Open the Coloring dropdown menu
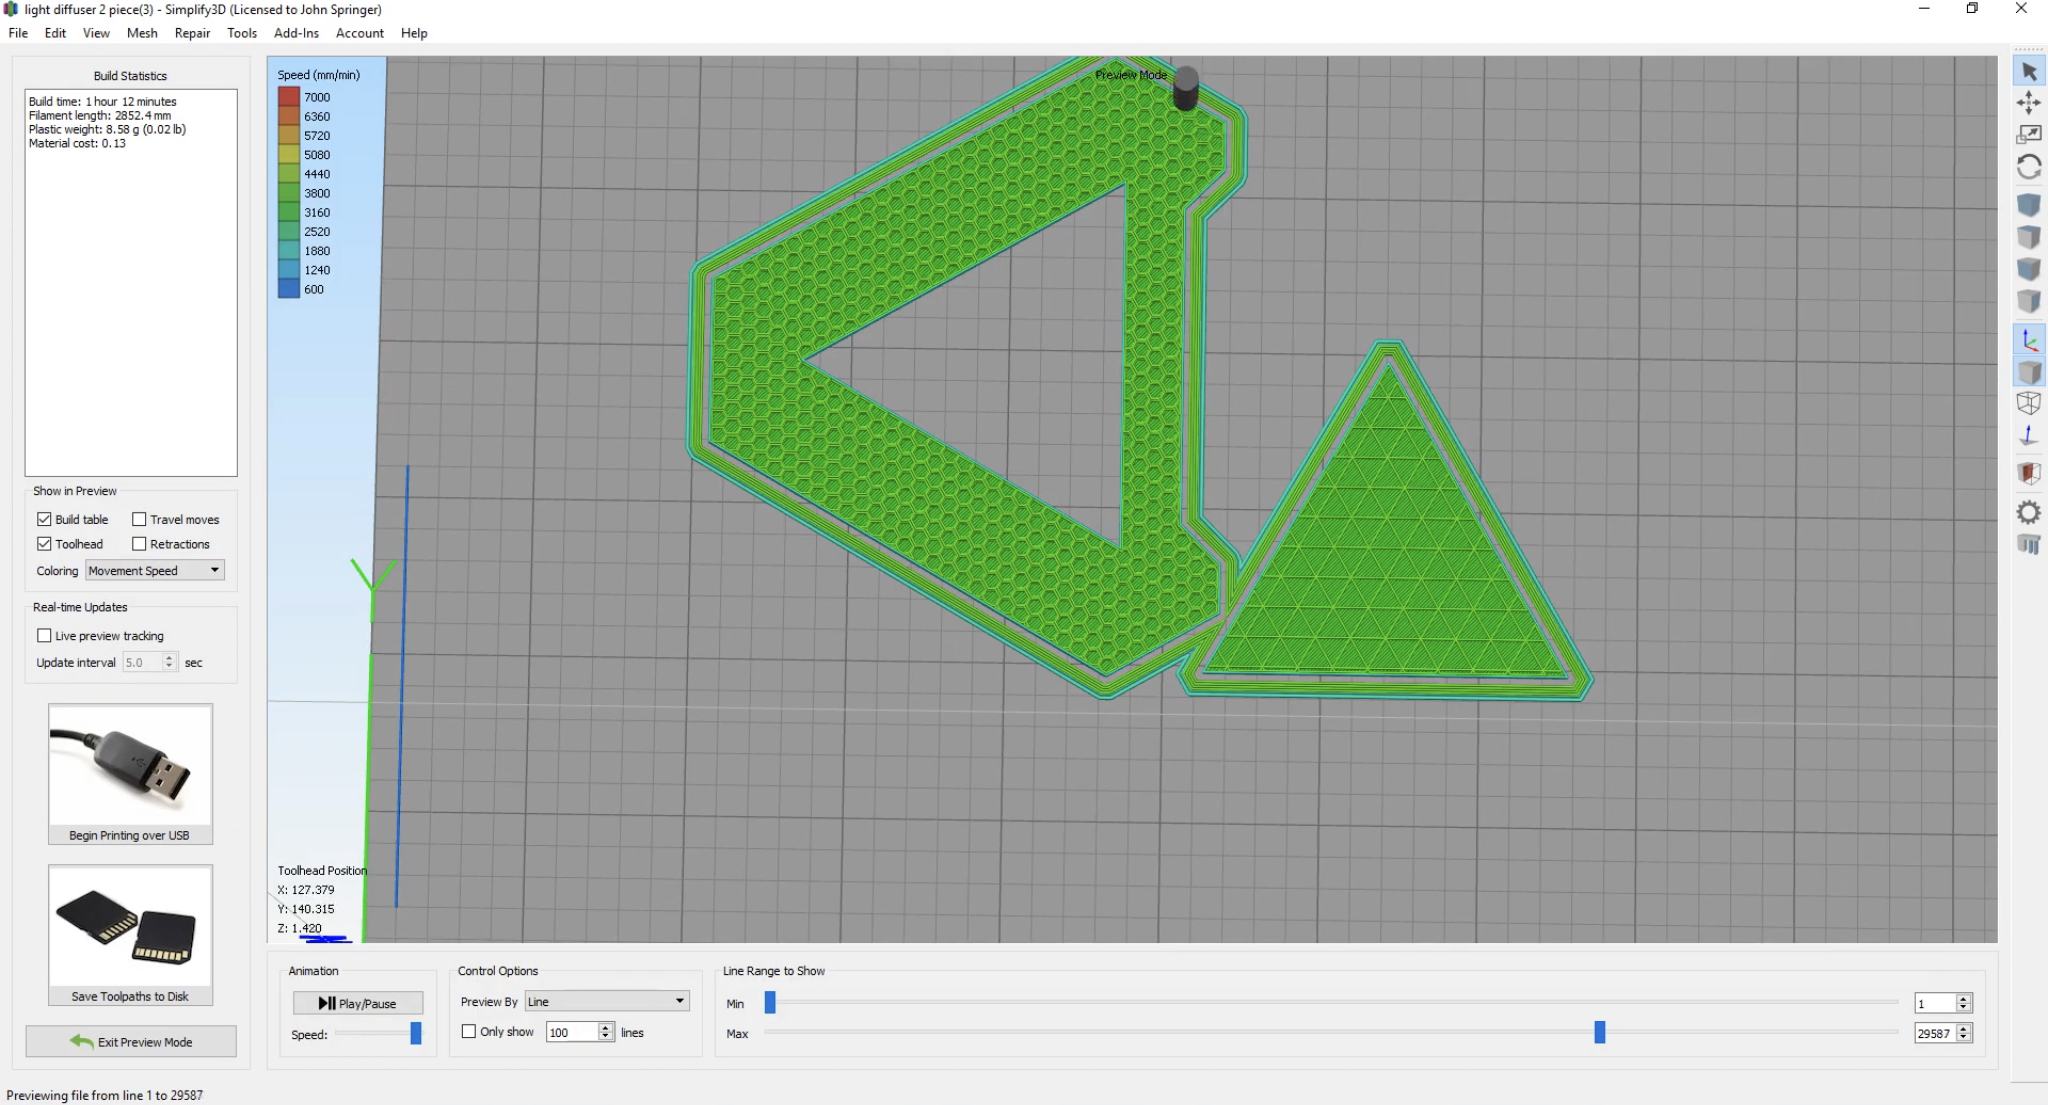Image resolution: width=2048 pixels, height=1105 pixels. point(155,571)
